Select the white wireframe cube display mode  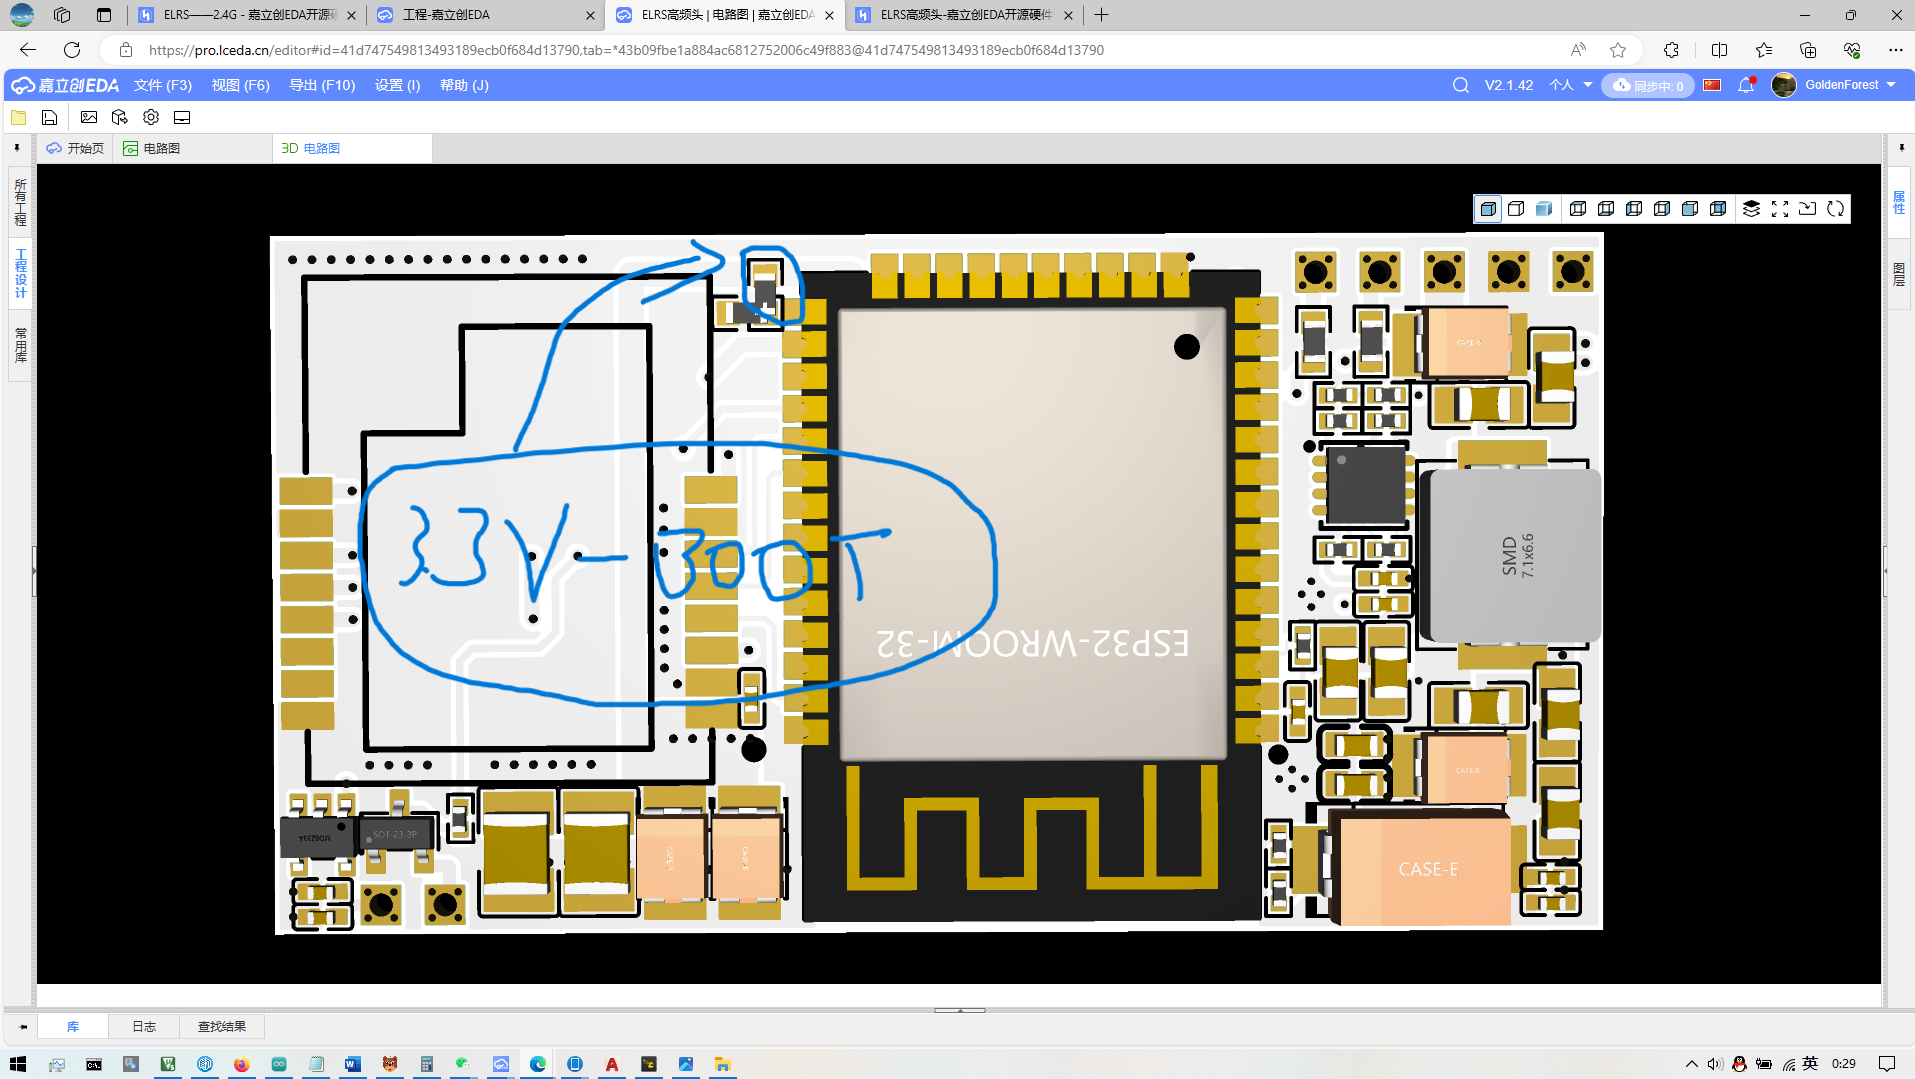tap(1516, 209)
